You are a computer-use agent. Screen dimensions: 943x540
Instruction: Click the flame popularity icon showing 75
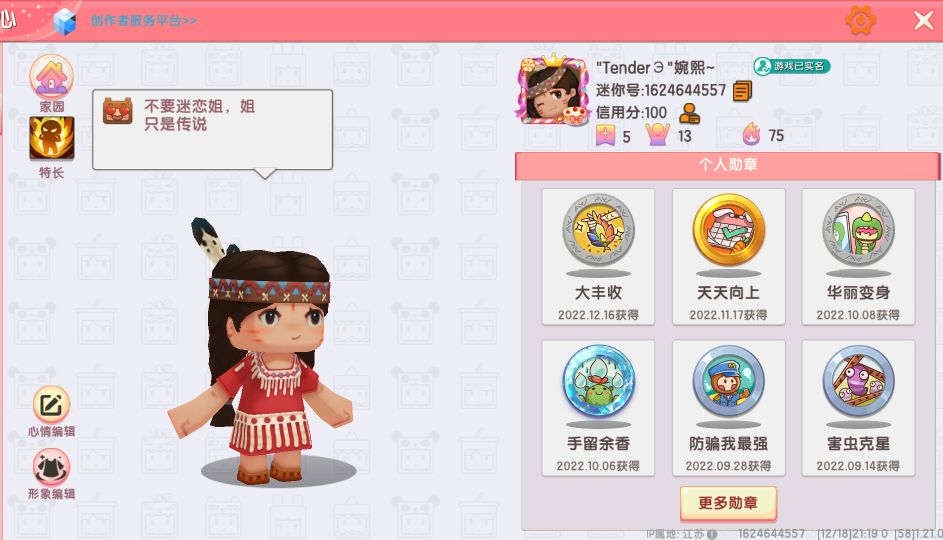coord(751,135)
